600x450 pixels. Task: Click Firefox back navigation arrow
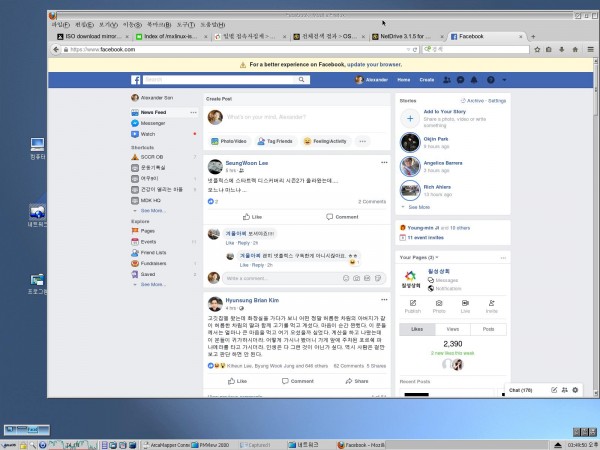[56, 49]
